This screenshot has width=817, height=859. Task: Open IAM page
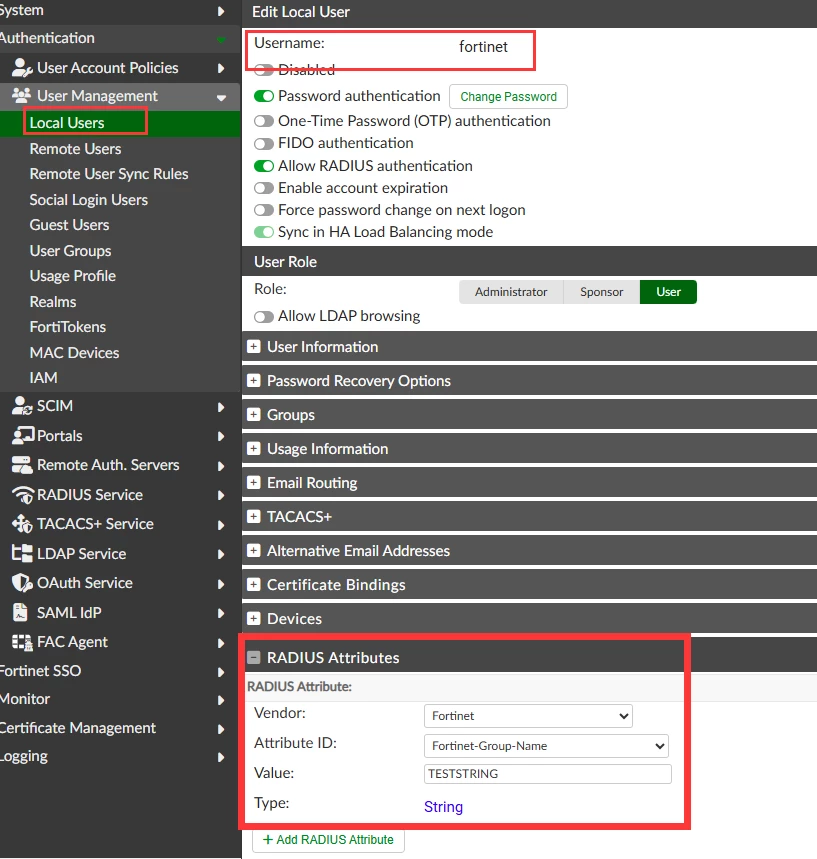tap(43, 377)
